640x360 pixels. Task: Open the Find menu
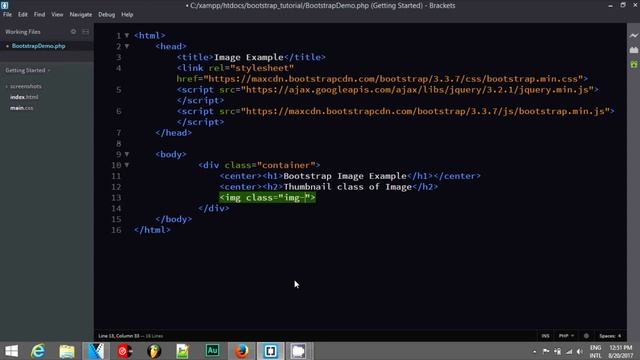click(x=40, y=14)
